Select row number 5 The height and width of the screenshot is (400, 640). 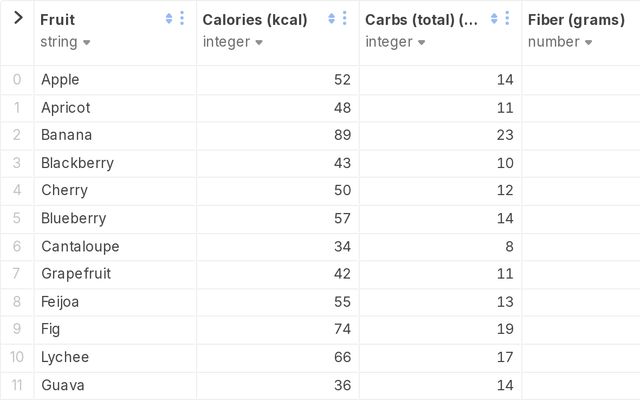(x=17, y=218)
